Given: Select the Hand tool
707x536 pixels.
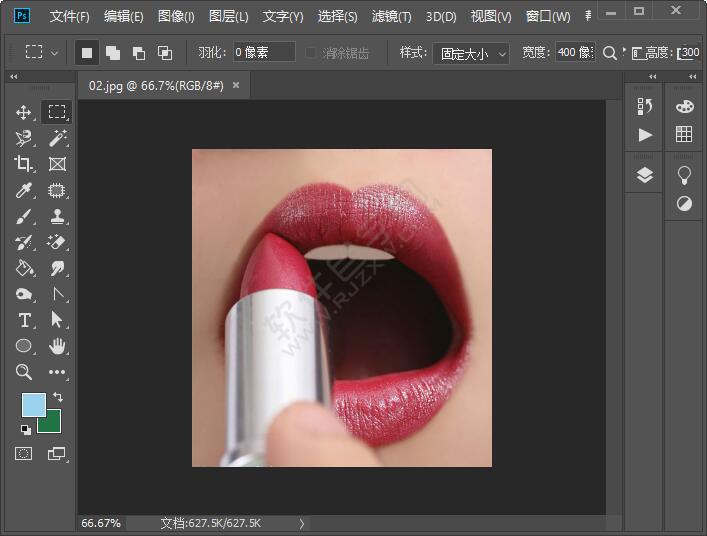Looking at the screenshot, I should point(57,346).
